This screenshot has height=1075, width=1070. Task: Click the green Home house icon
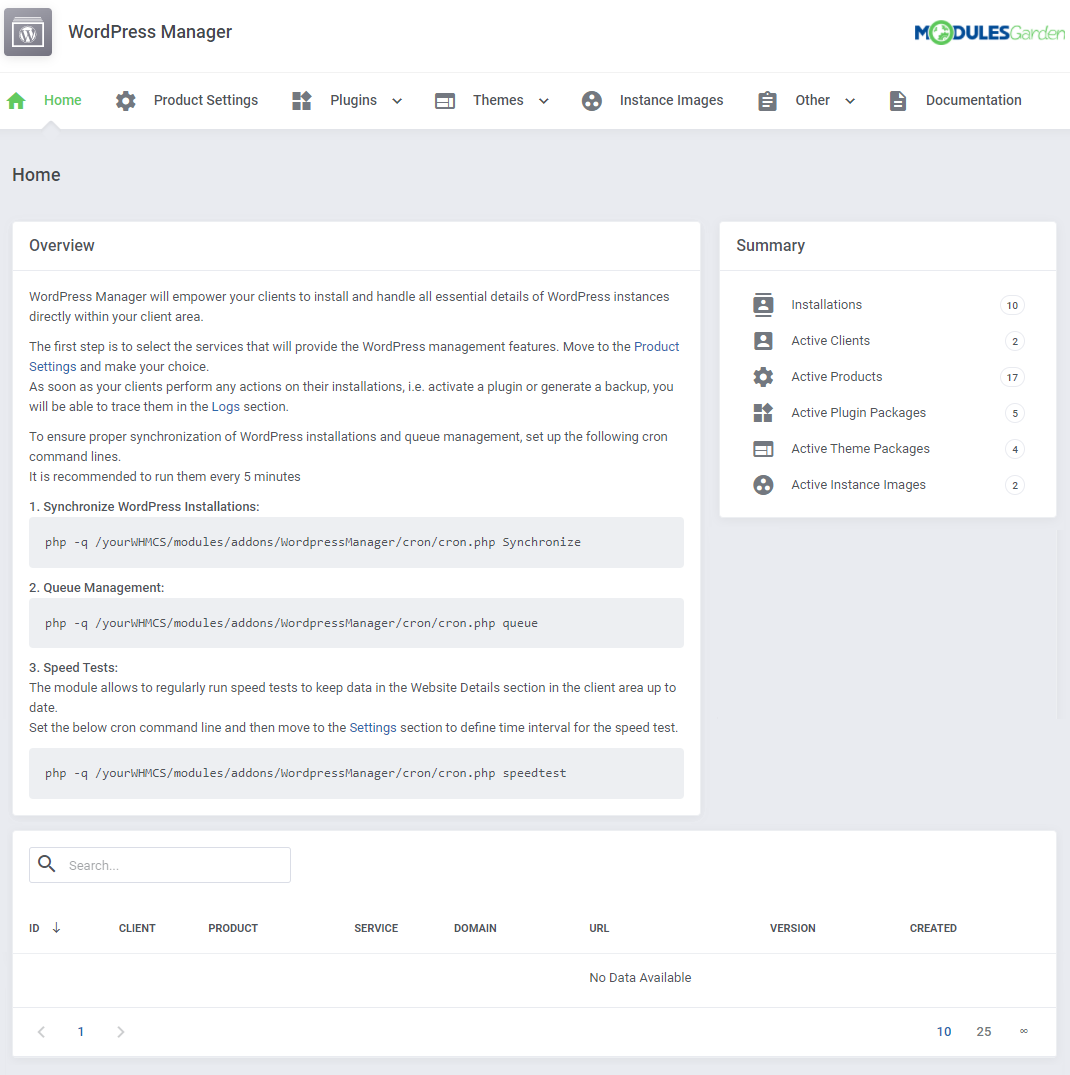(16, 101)
